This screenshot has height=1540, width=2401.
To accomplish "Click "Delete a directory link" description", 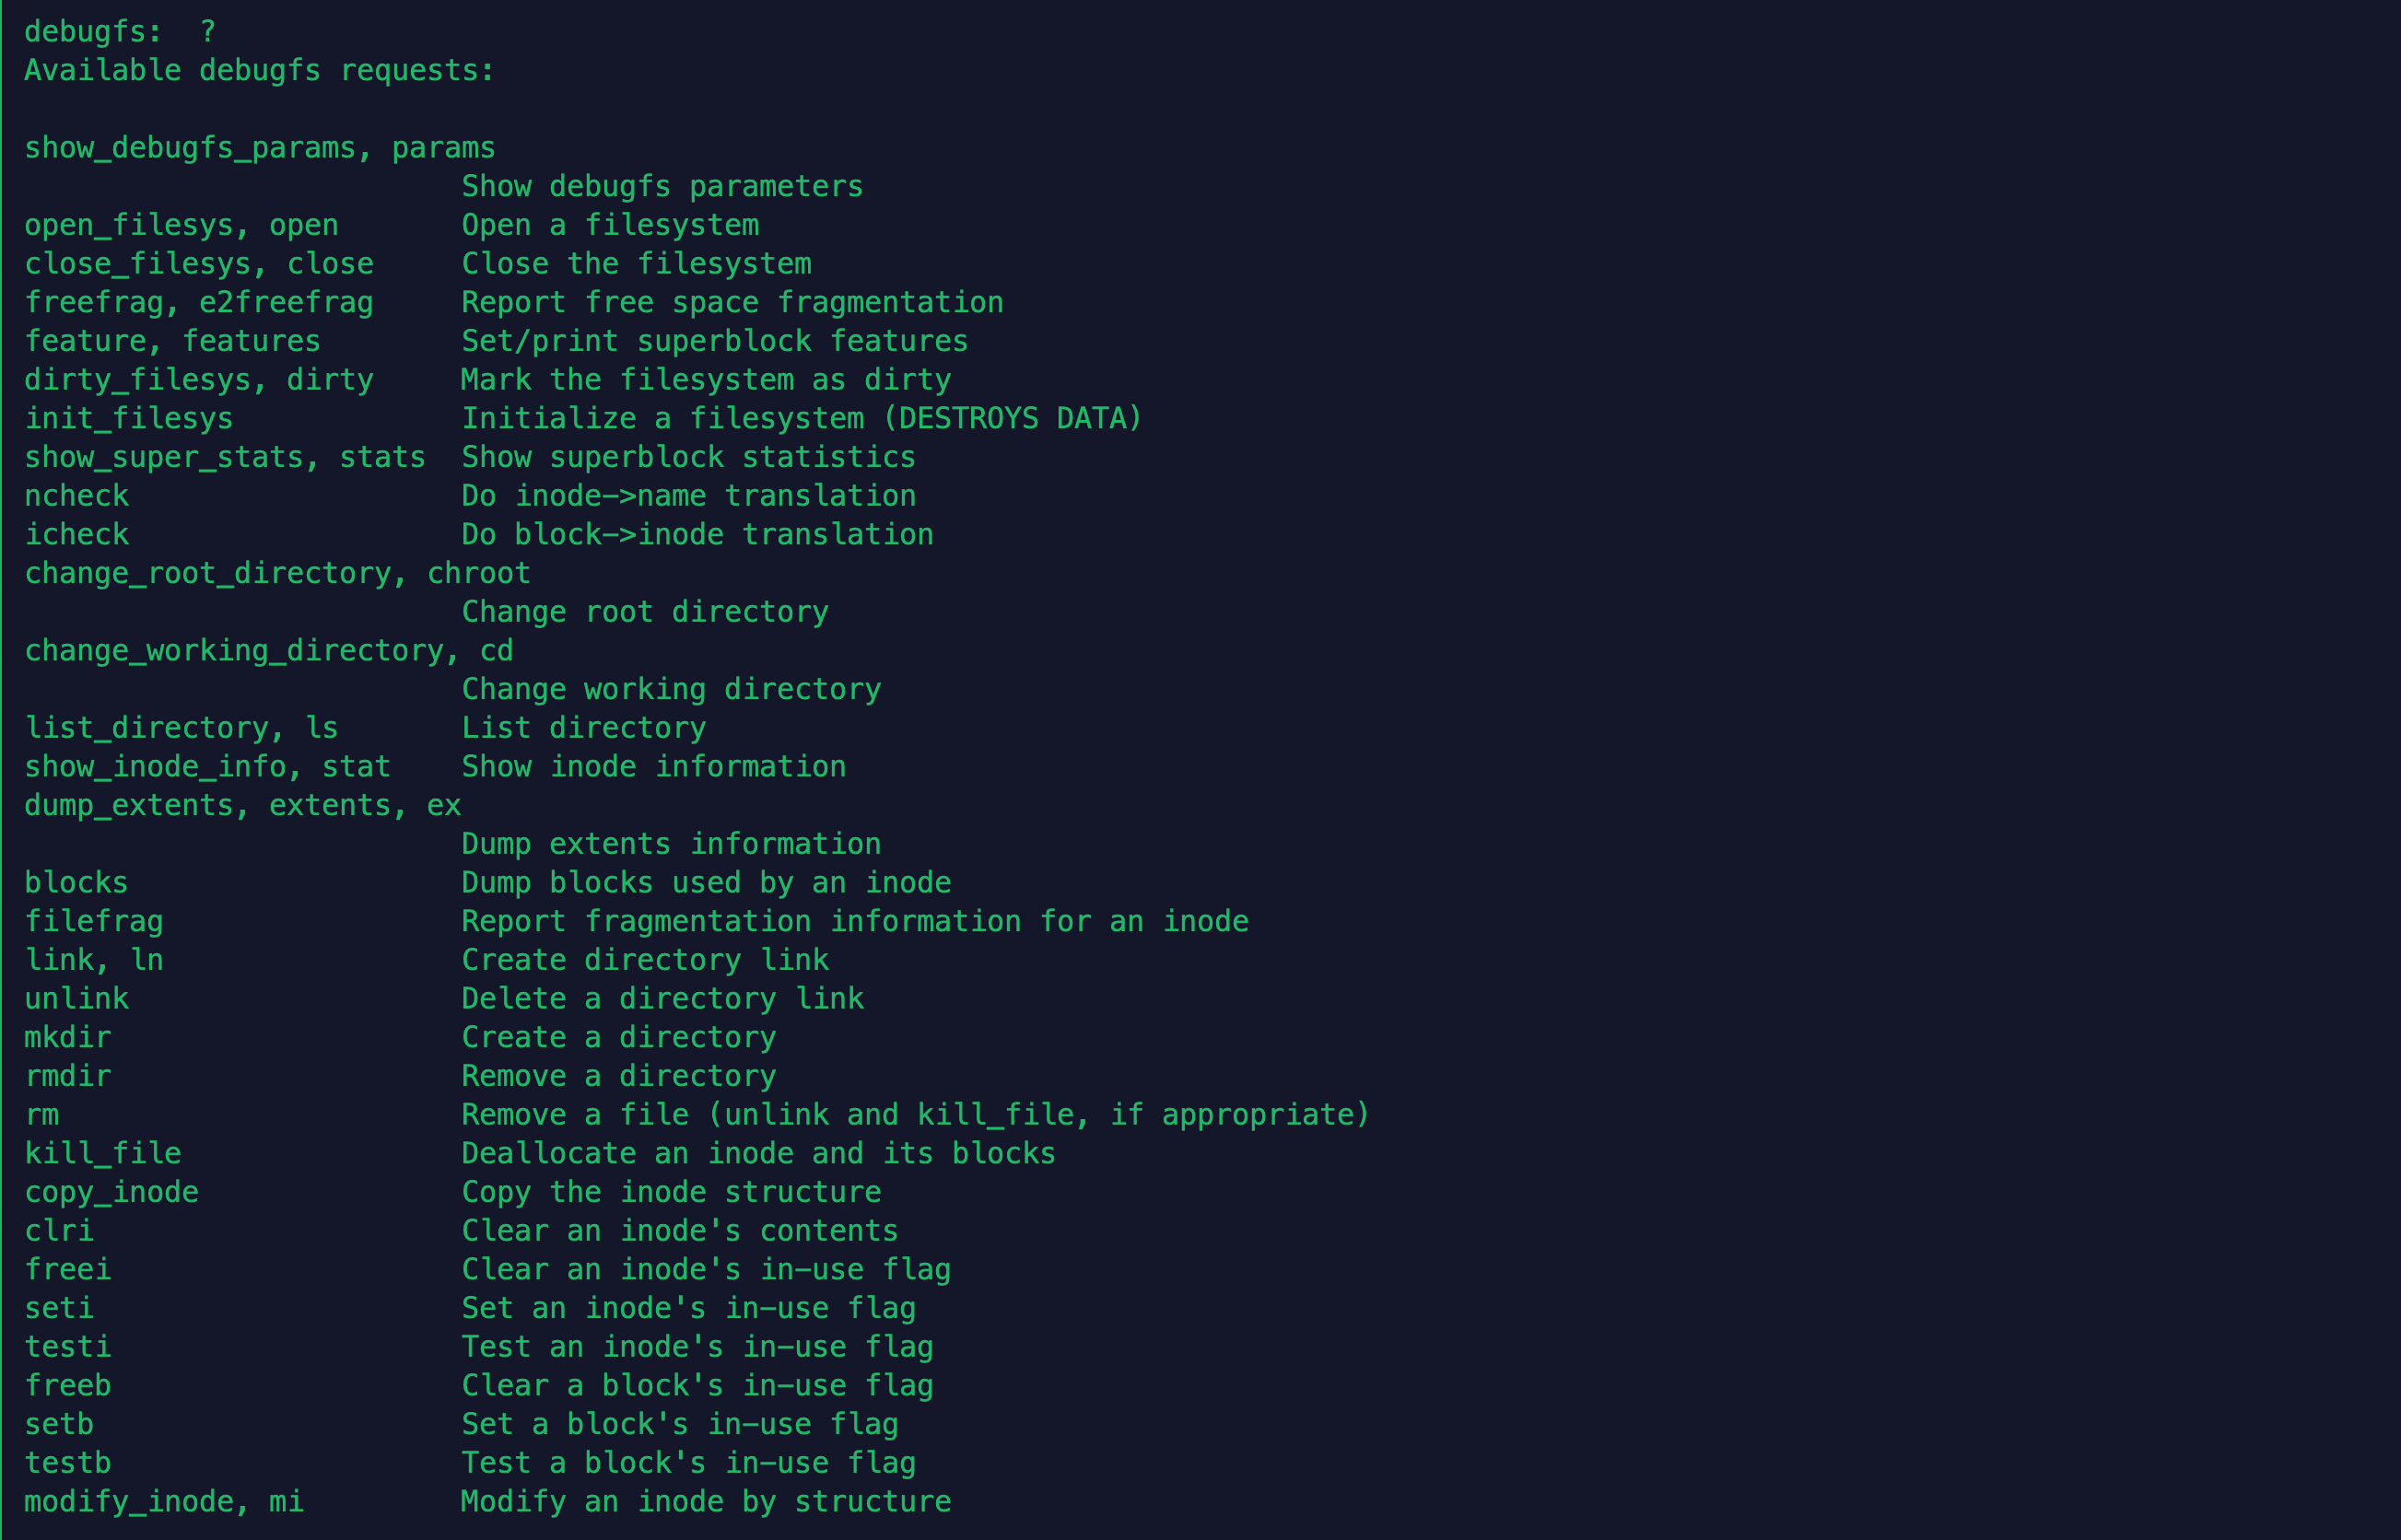I will tap(662, 998).
